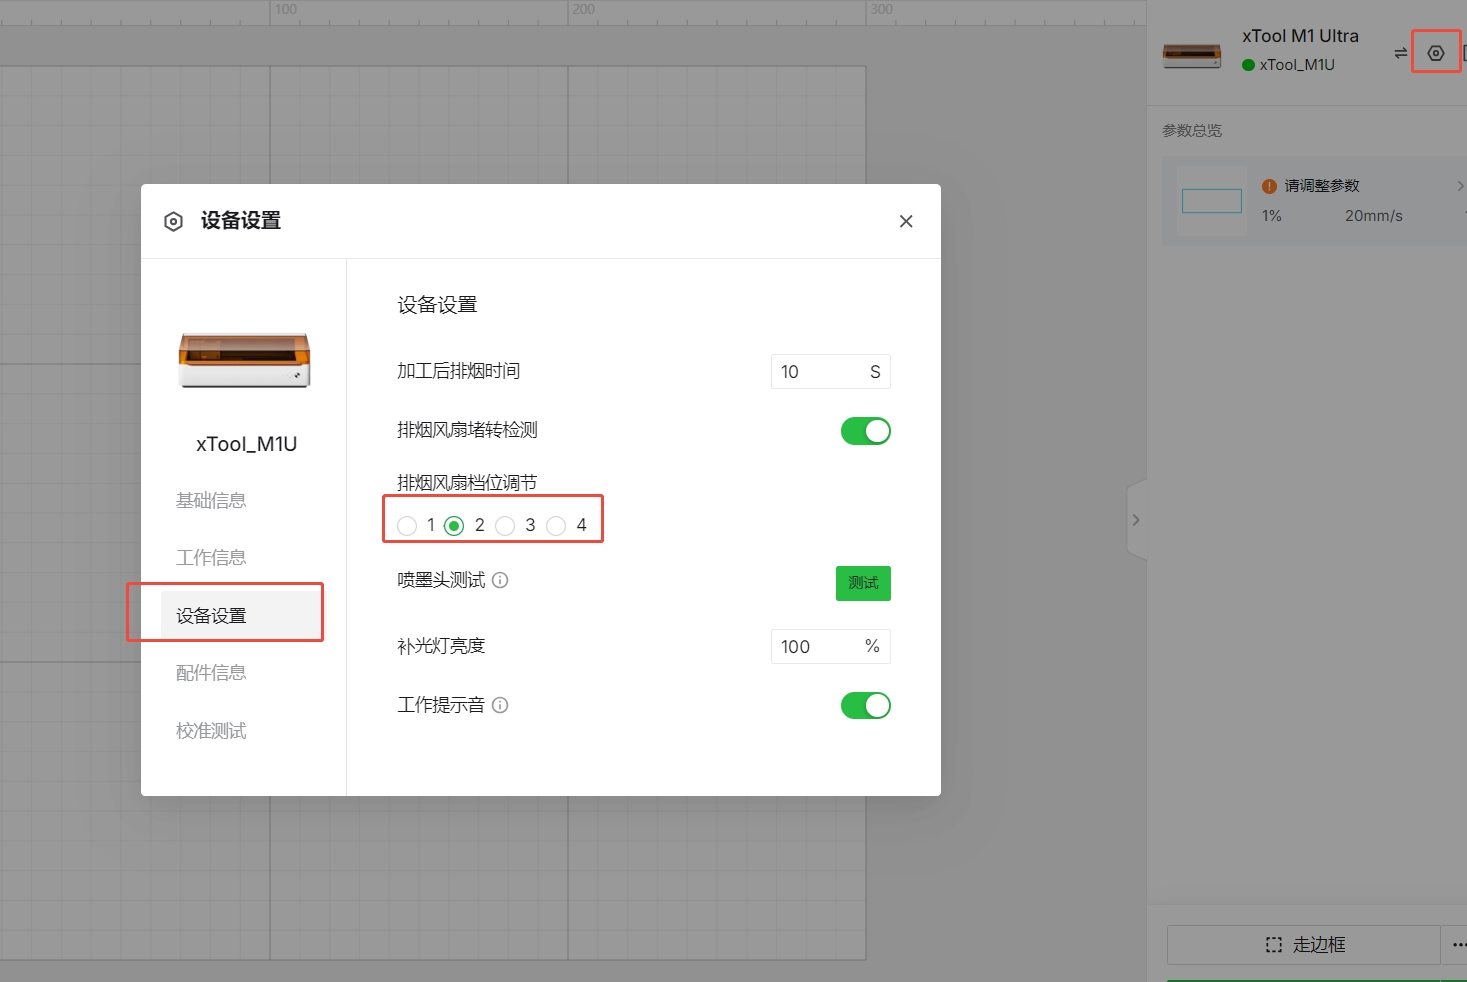Click green connection status dot xTool_M1U
This screenshot has width=1467, height=982.
coord(1248,65)
